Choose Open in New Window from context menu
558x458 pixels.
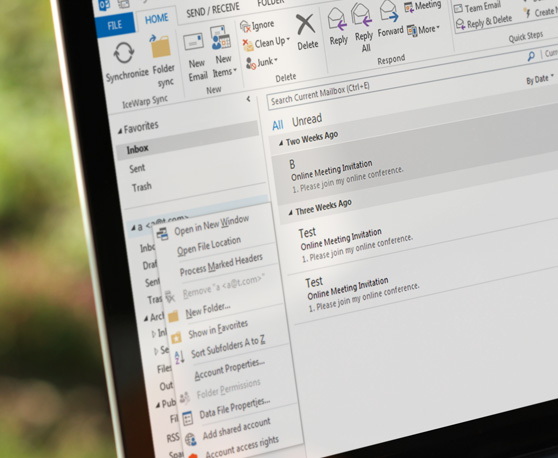(x=211, y=225)
